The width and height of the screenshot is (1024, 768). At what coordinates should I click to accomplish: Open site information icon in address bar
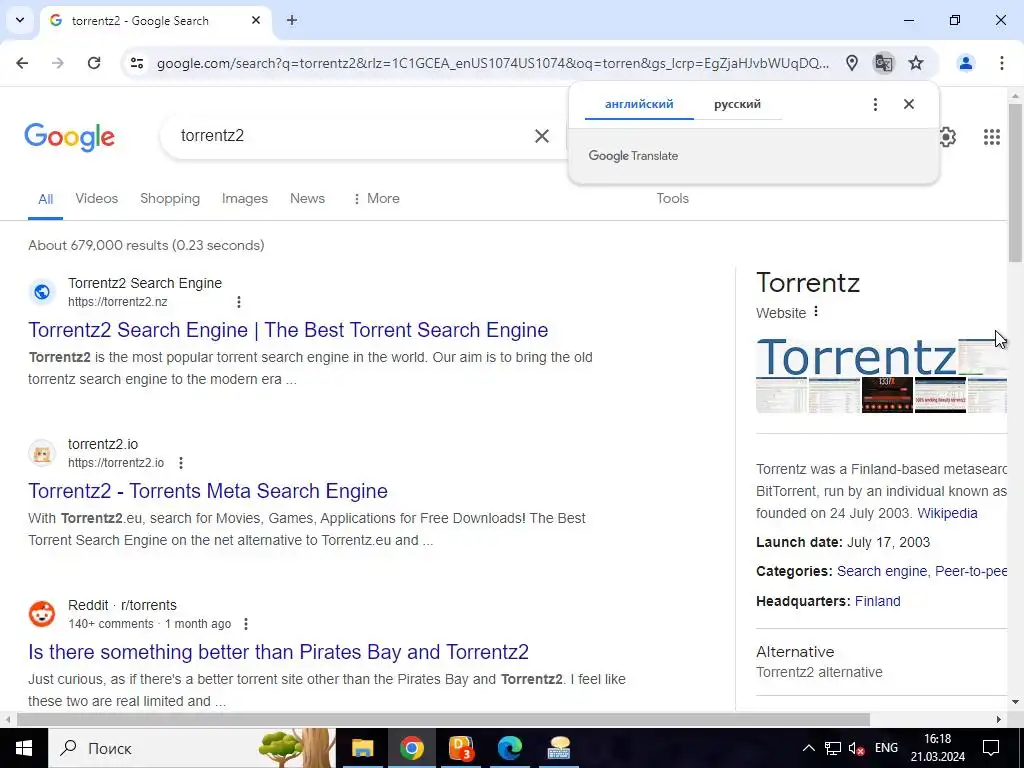[x=136, y=63]
